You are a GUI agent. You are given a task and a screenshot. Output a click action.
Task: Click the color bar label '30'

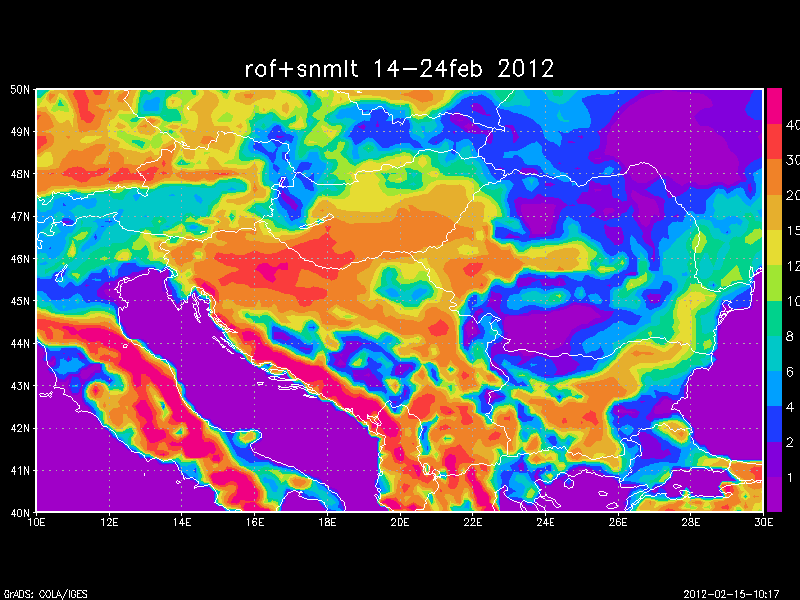tap(793, 160)
